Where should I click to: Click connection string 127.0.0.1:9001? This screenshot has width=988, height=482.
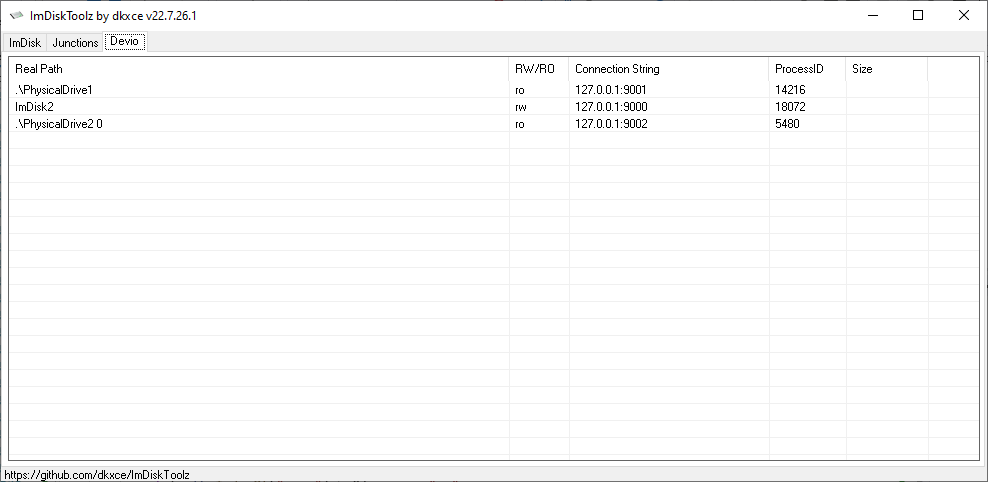tap(611, 90)
